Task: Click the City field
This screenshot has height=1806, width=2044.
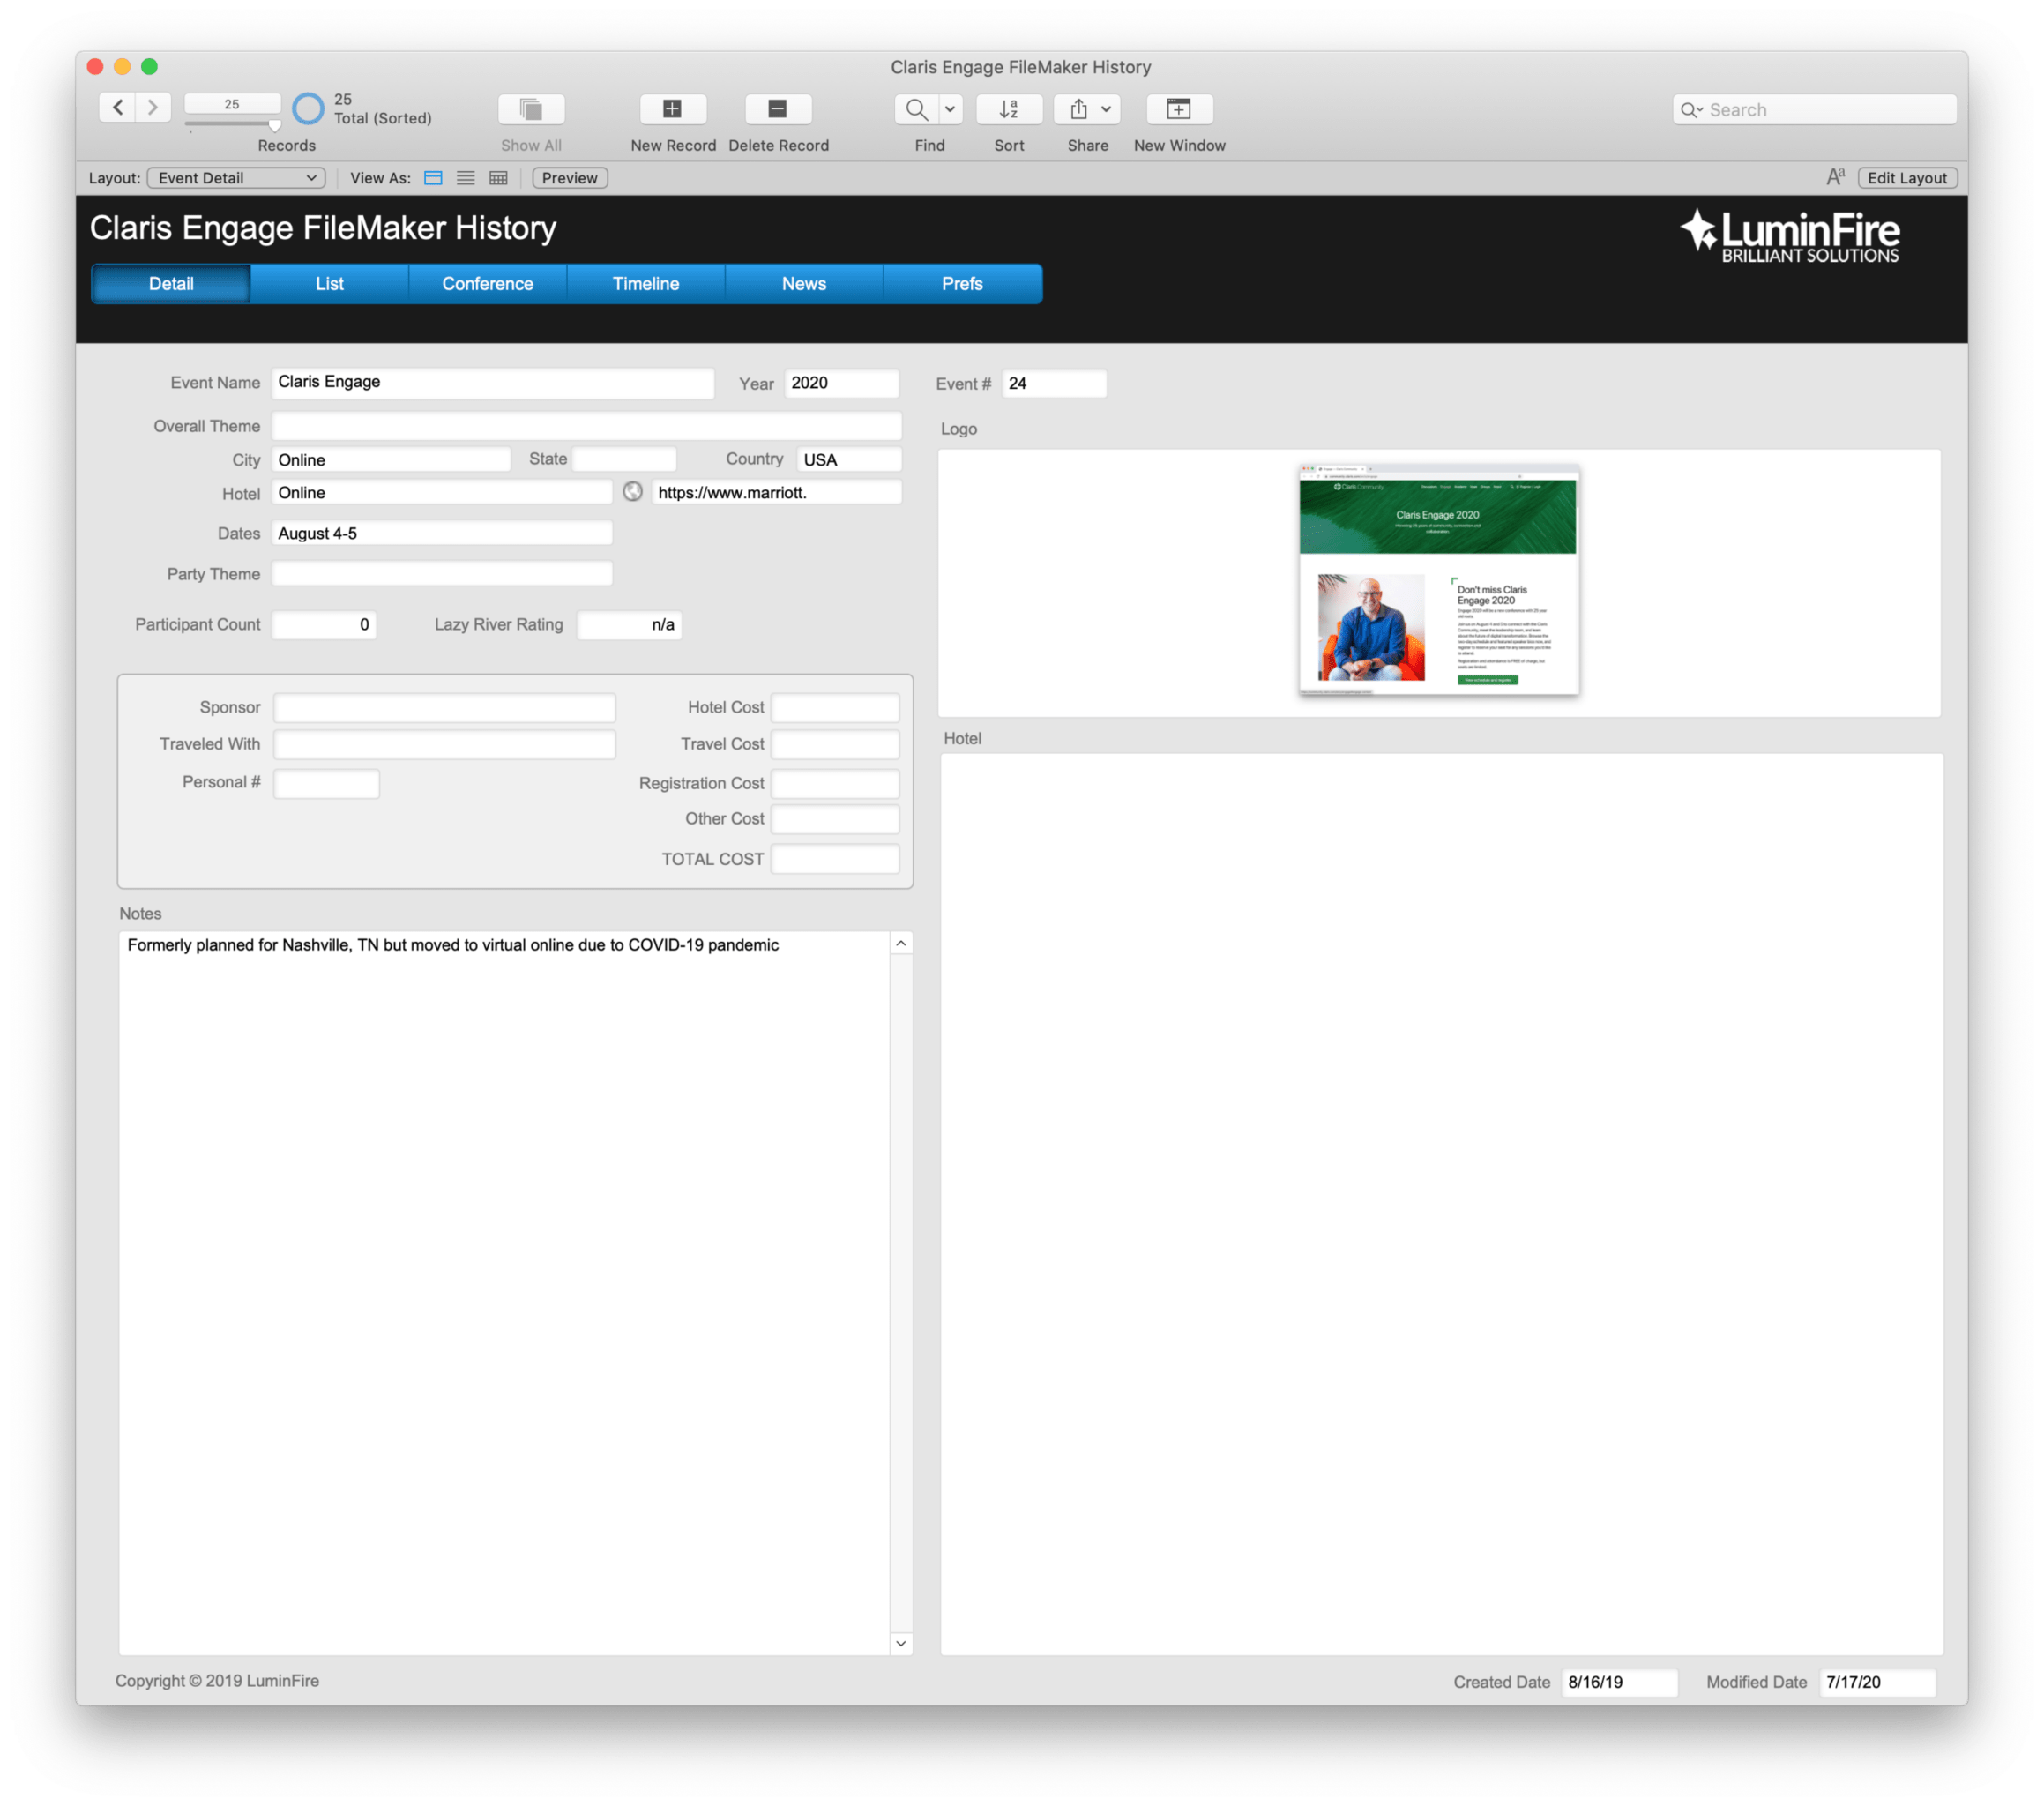Action: (x=391, y=460)
